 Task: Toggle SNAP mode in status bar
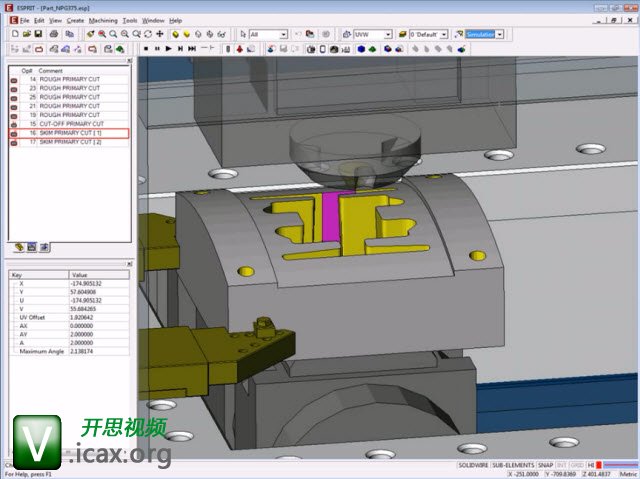point(545,465)
